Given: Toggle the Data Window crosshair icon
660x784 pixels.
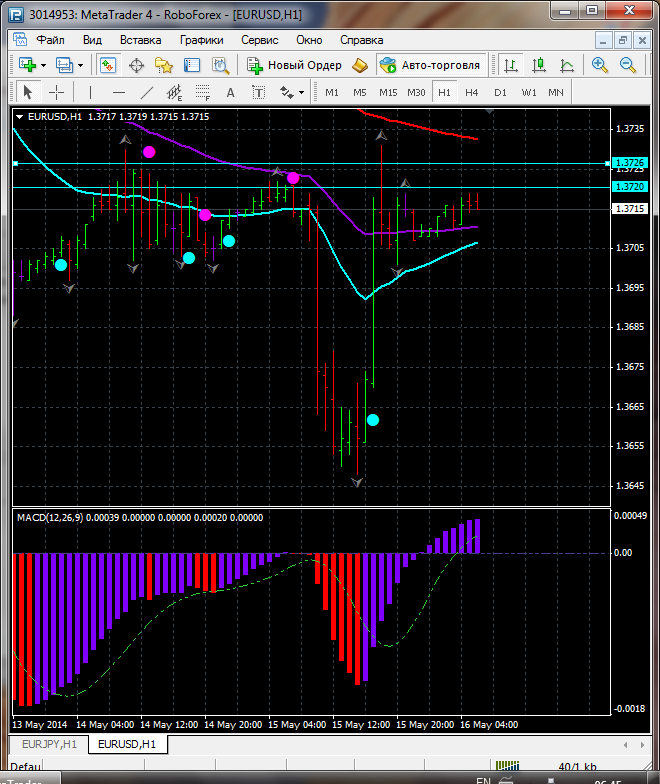Looking at the screenshot, I should coord(136,65).
